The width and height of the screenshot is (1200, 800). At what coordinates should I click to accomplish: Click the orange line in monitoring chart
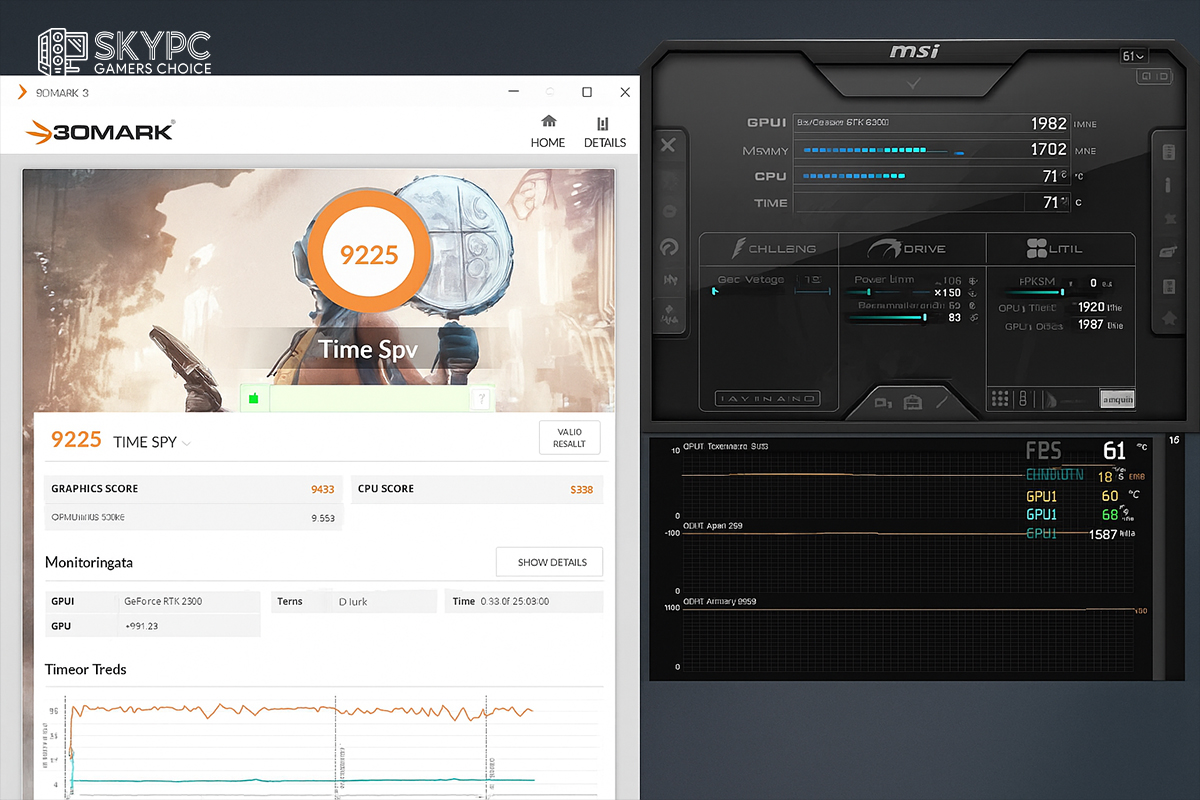(300, 710)
